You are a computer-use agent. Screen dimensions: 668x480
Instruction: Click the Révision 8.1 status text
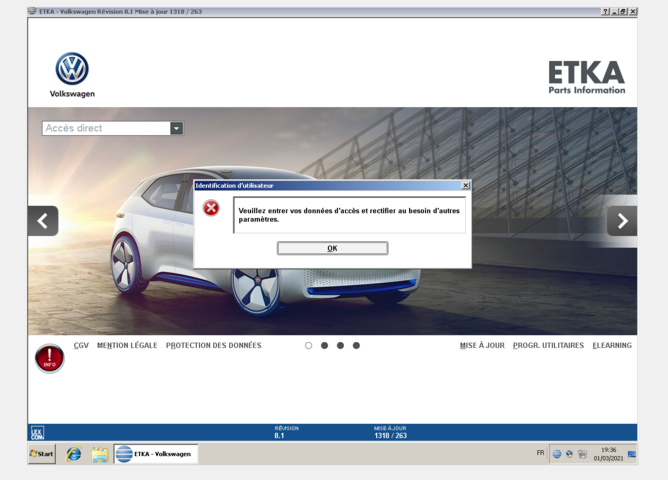[x=286, y=432]
